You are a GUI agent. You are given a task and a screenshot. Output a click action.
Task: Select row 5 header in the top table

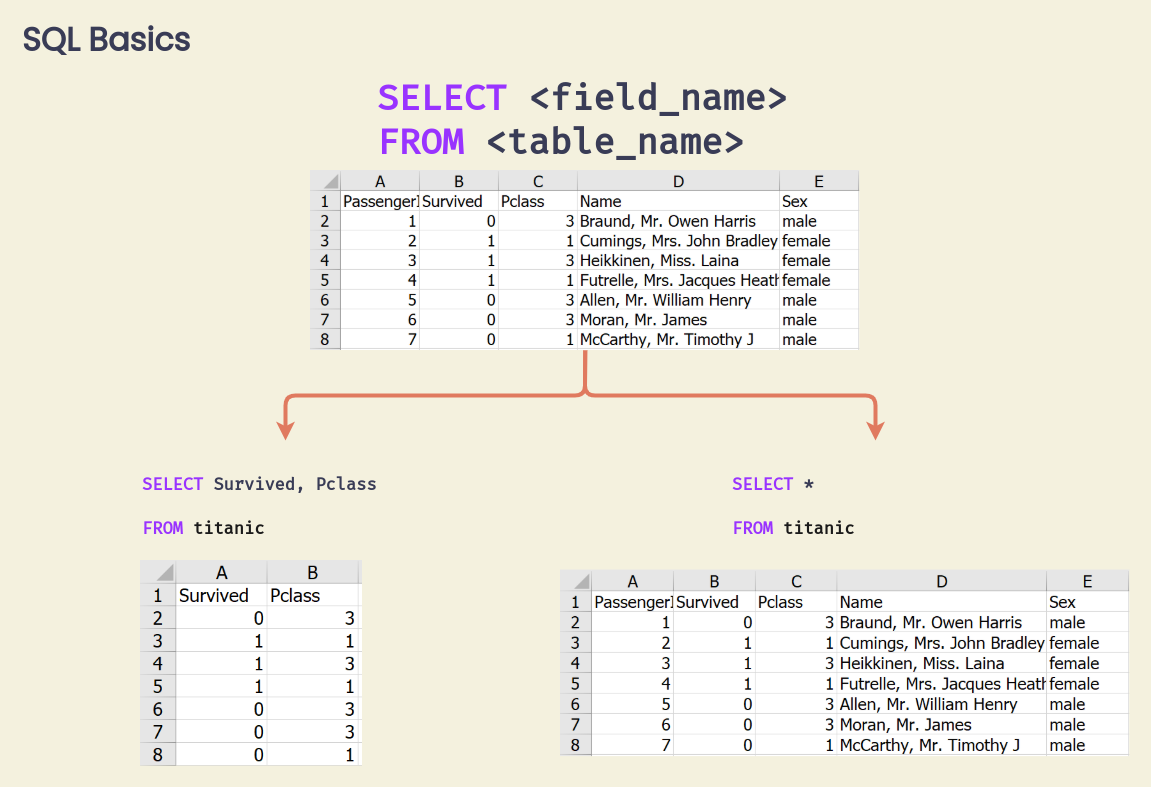pos(325,280)
